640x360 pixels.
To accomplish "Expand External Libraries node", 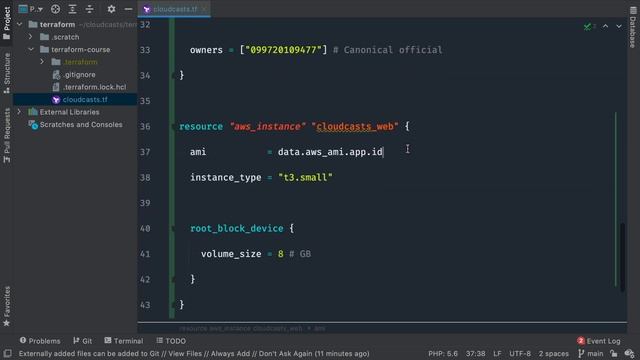I will coord(19,112).
